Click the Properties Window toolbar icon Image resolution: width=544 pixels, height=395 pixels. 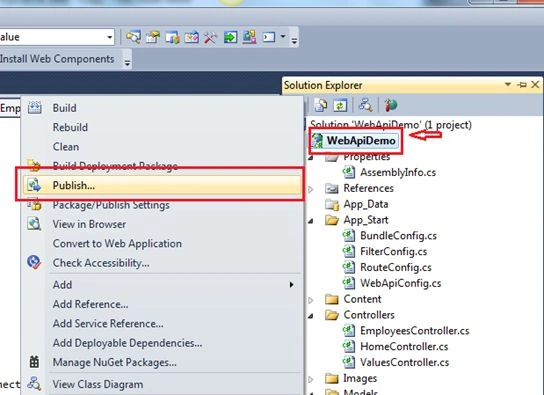[x=153, y=37]
